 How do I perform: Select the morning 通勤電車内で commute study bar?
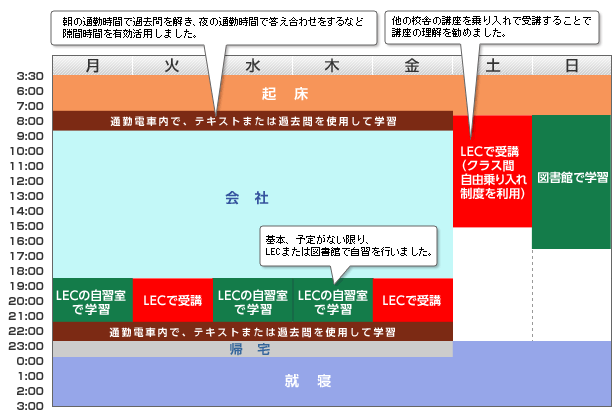point(253,121)
